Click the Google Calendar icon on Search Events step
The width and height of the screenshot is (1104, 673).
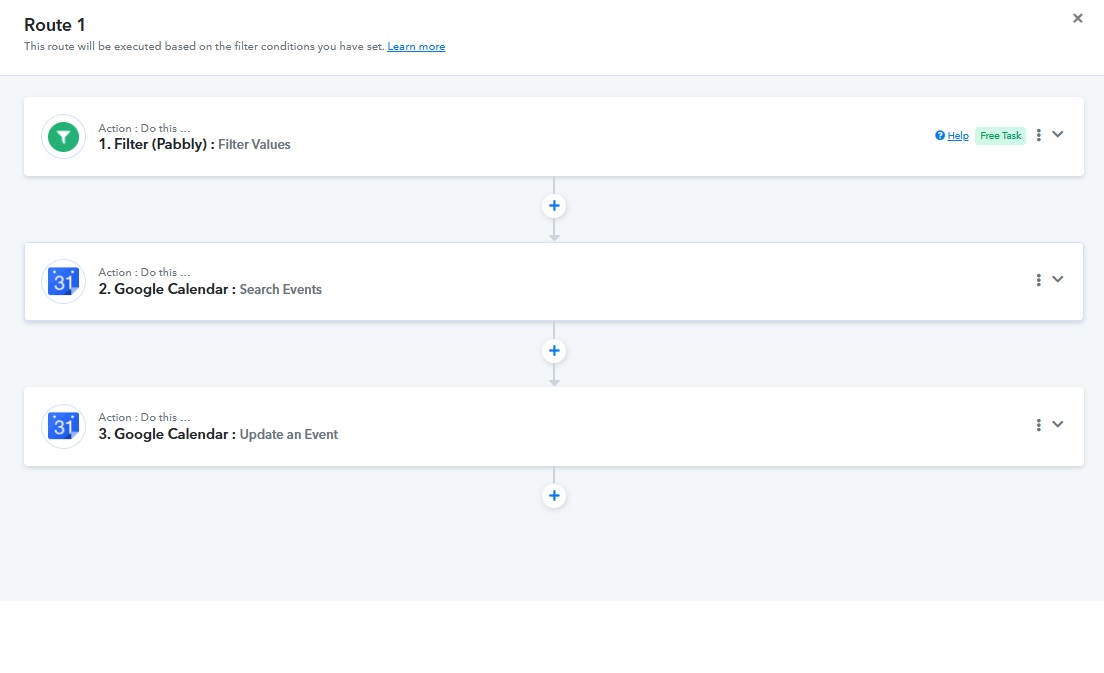(63, 281)
